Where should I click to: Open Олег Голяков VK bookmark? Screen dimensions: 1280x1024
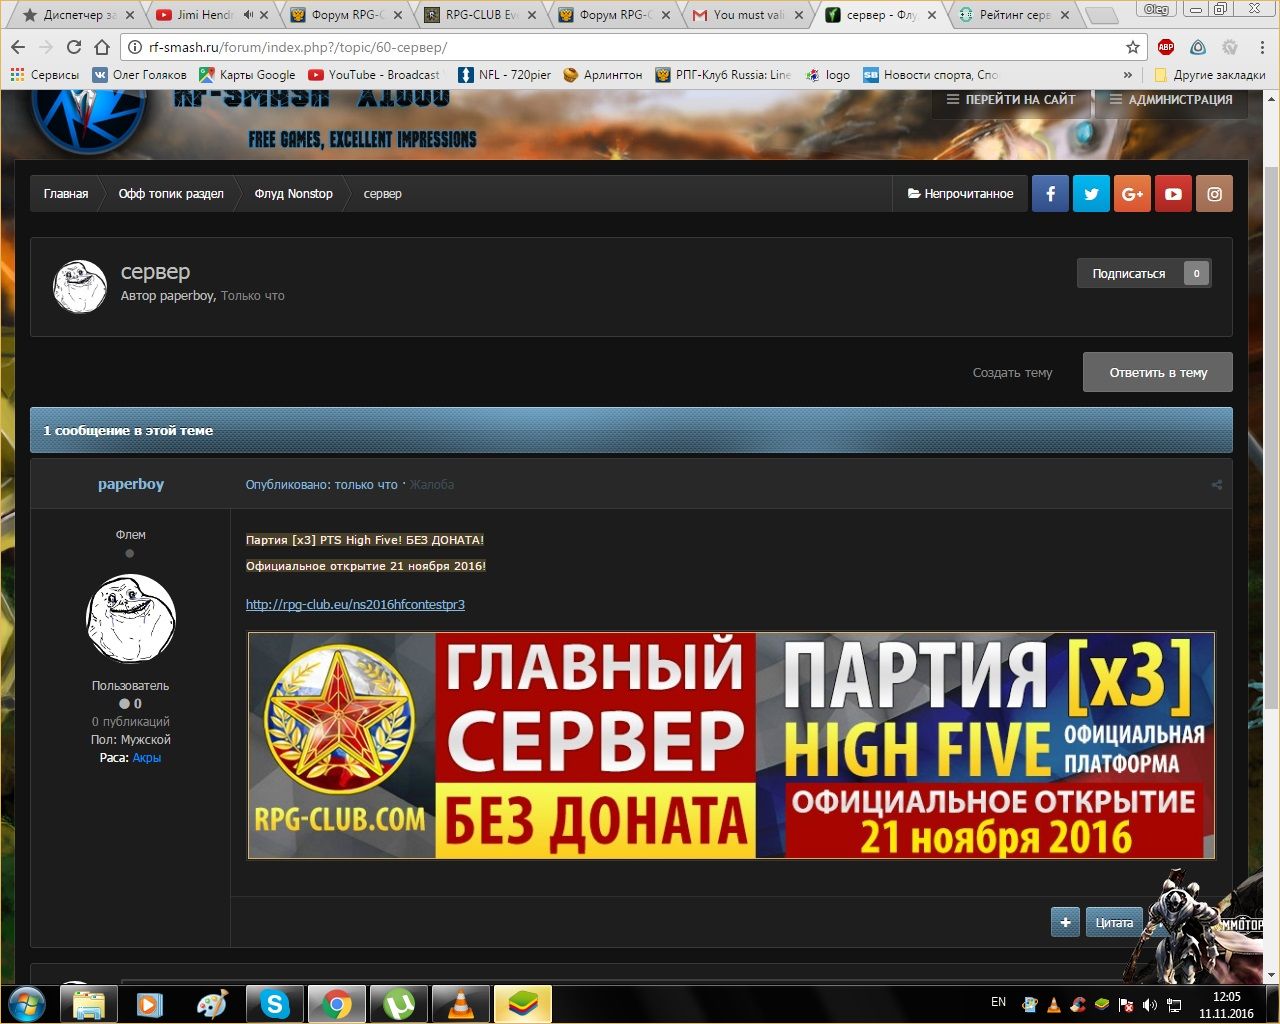tap(139, 75)
